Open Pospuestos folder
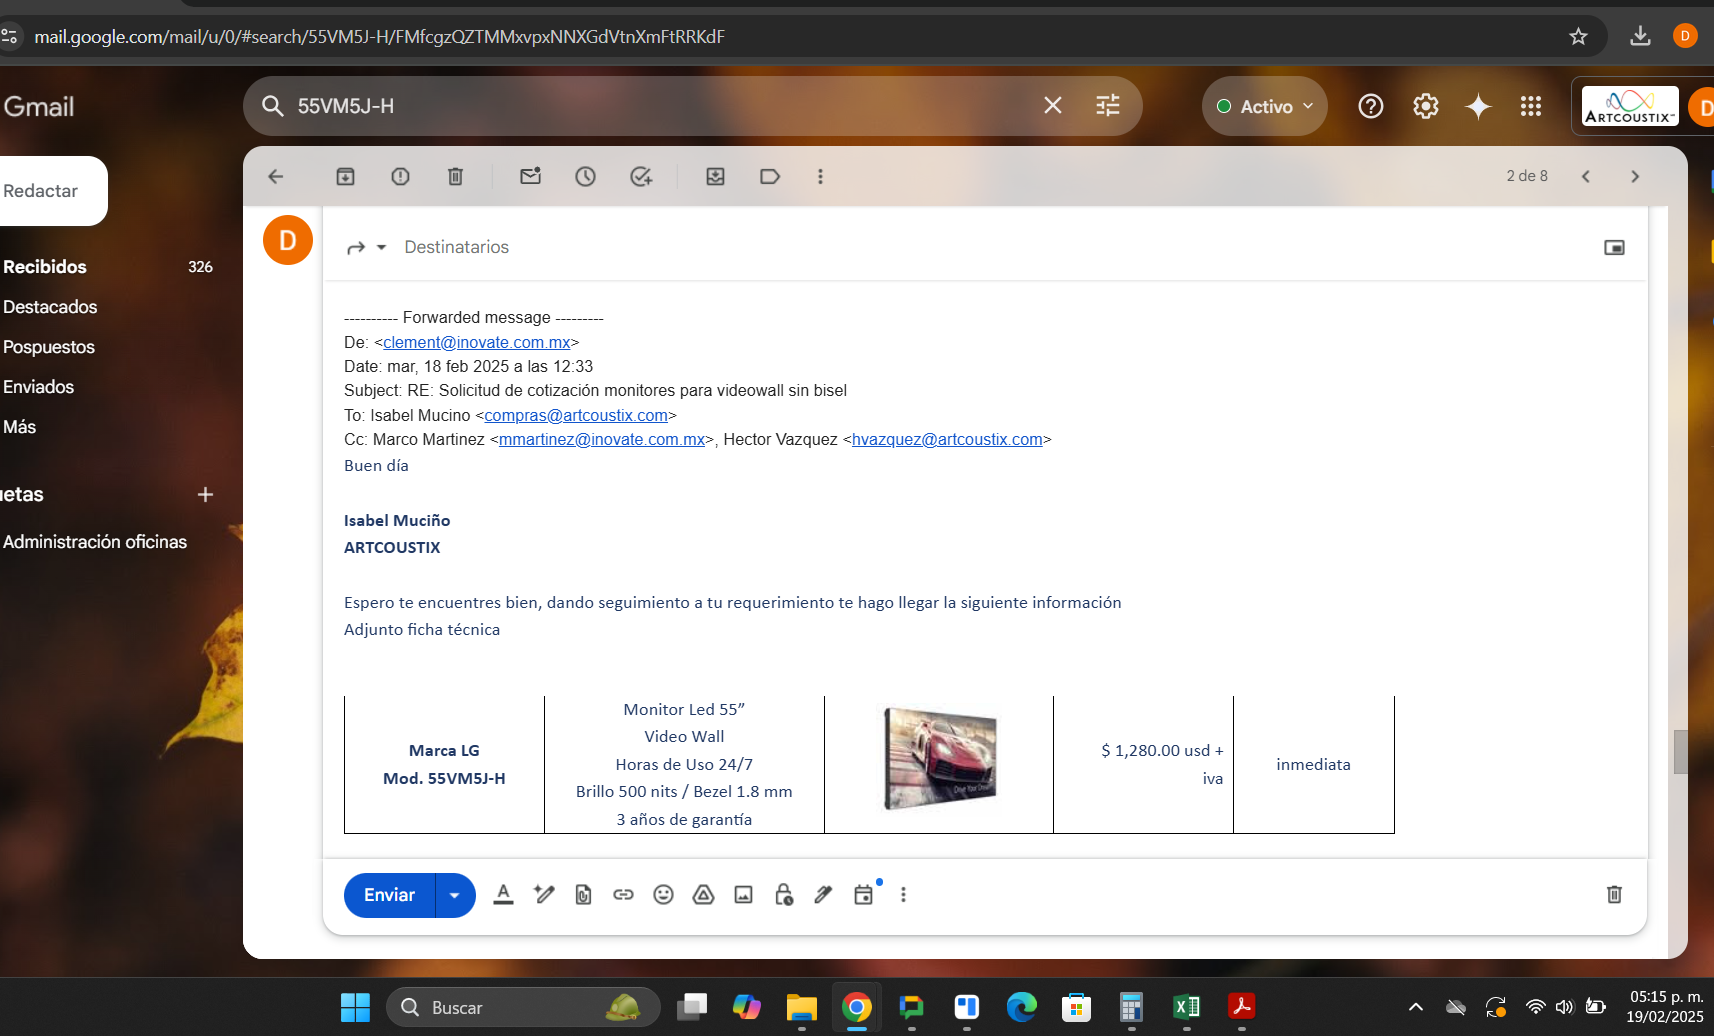The height and width of the screenshot is (1036, 1714). (49, 347)
